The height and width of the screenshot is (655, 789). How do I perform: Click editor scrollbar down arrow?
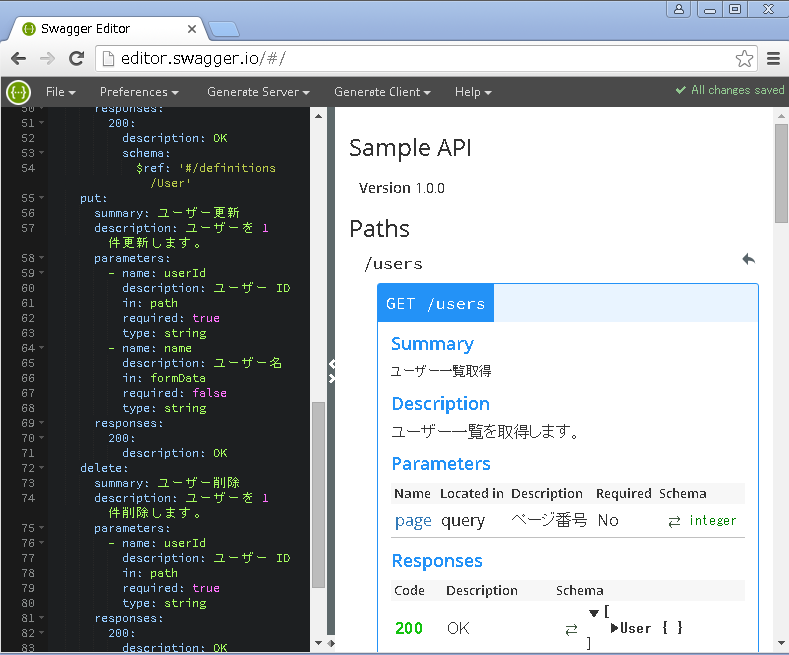click(x=318, y=643)
